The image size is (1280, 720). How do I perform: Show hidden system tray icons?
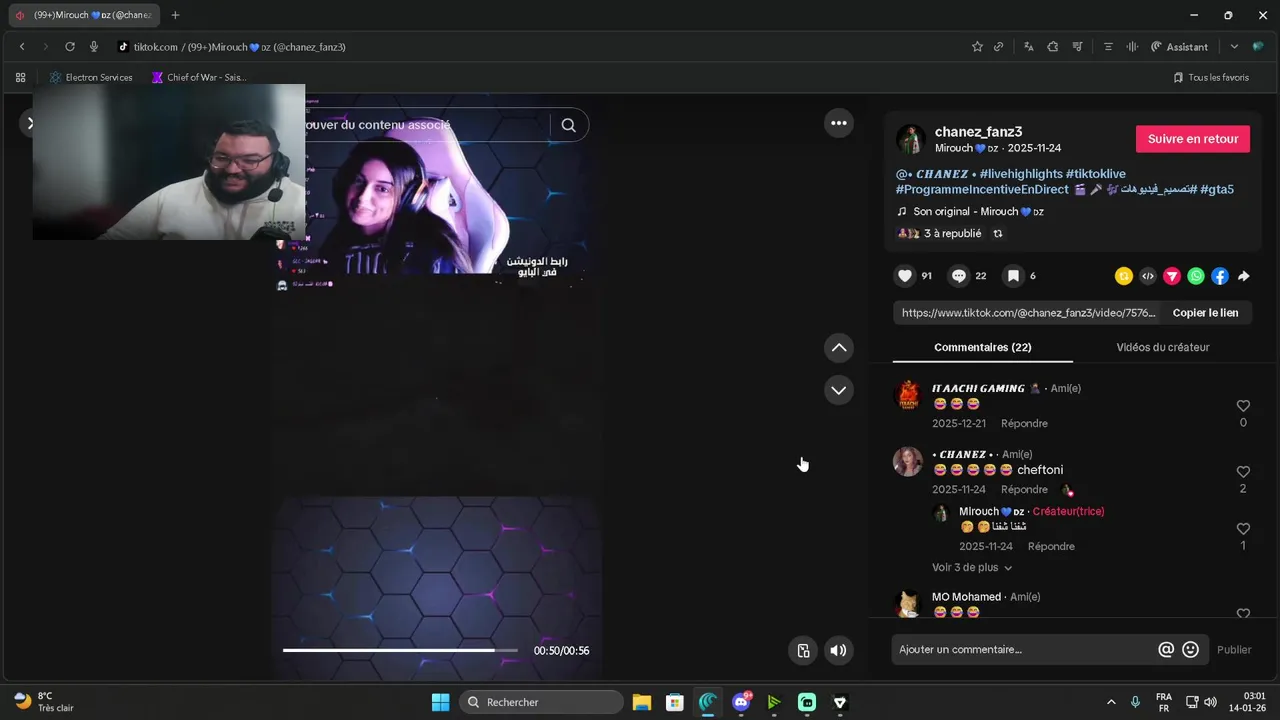[1110, 702]
